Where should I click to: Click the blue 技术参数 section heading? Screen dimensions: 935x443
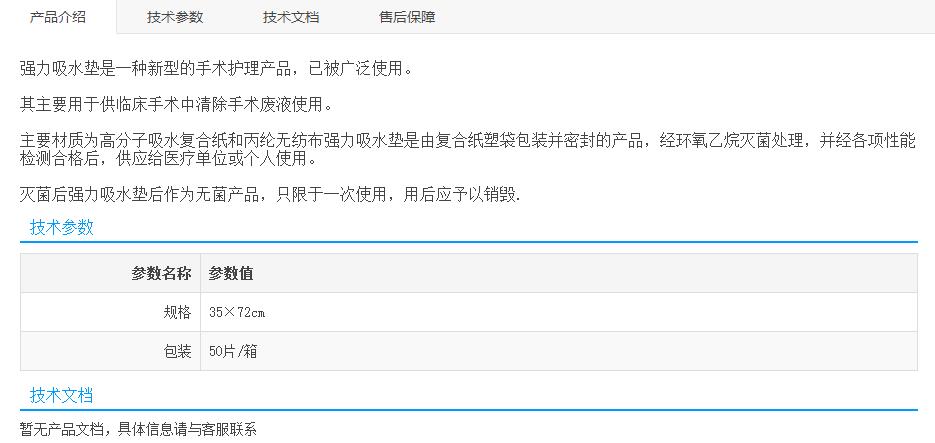(x=62, y=227)
